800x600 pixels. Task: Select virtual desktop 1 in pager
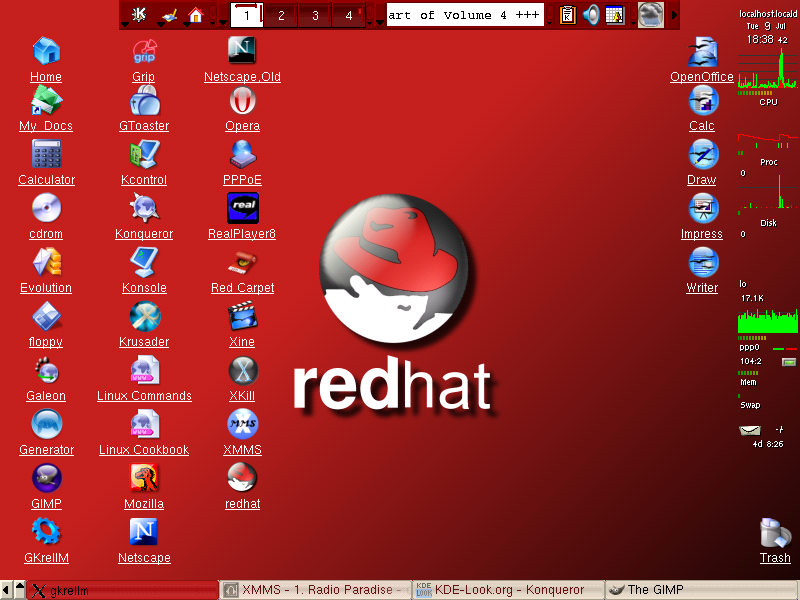tap(247, 15)
